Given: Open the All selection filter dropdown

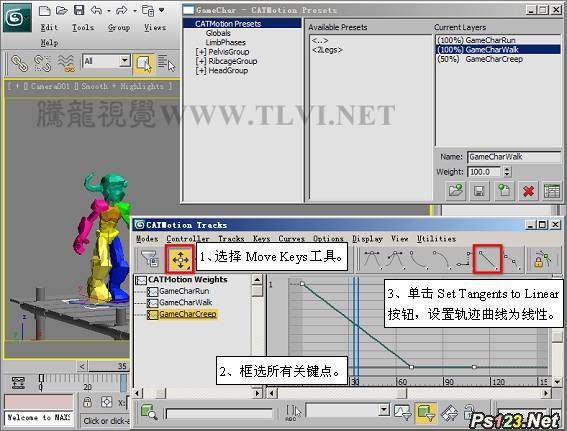Looking at the screenshot, I should 125,61.
